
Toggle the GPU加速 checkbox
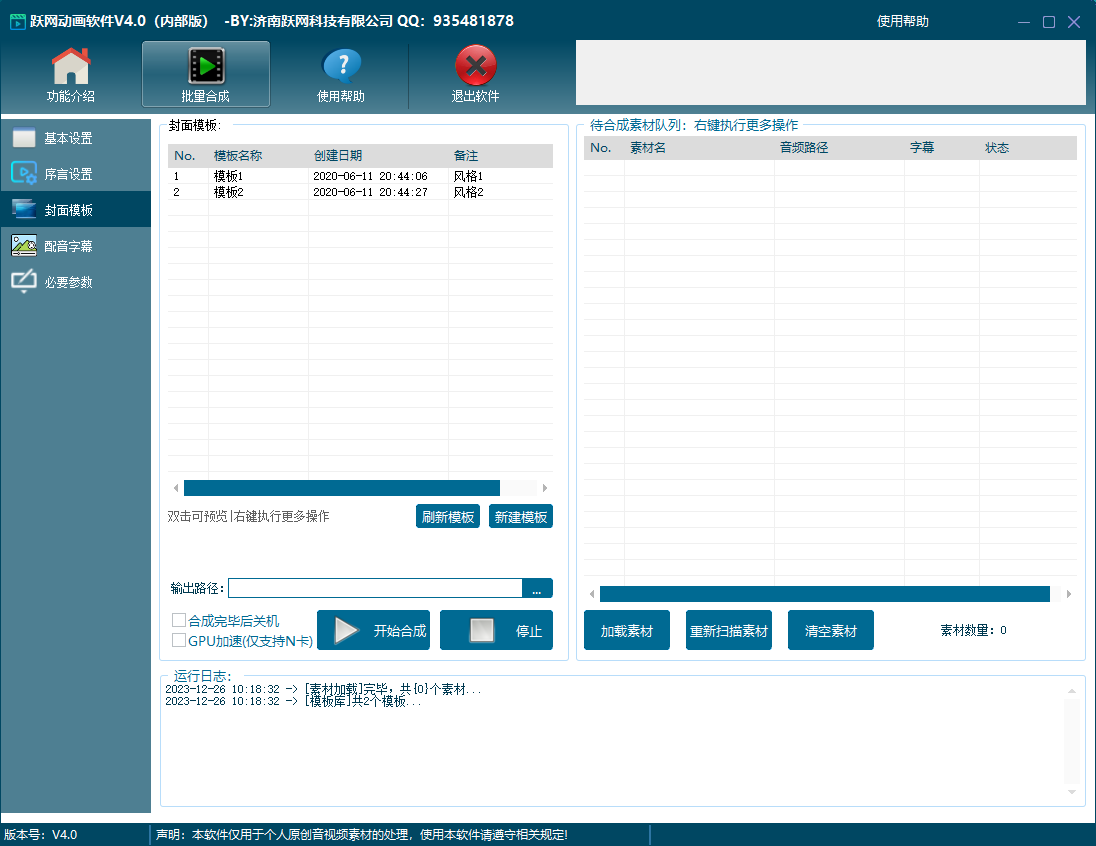click(x=180, y=640)
